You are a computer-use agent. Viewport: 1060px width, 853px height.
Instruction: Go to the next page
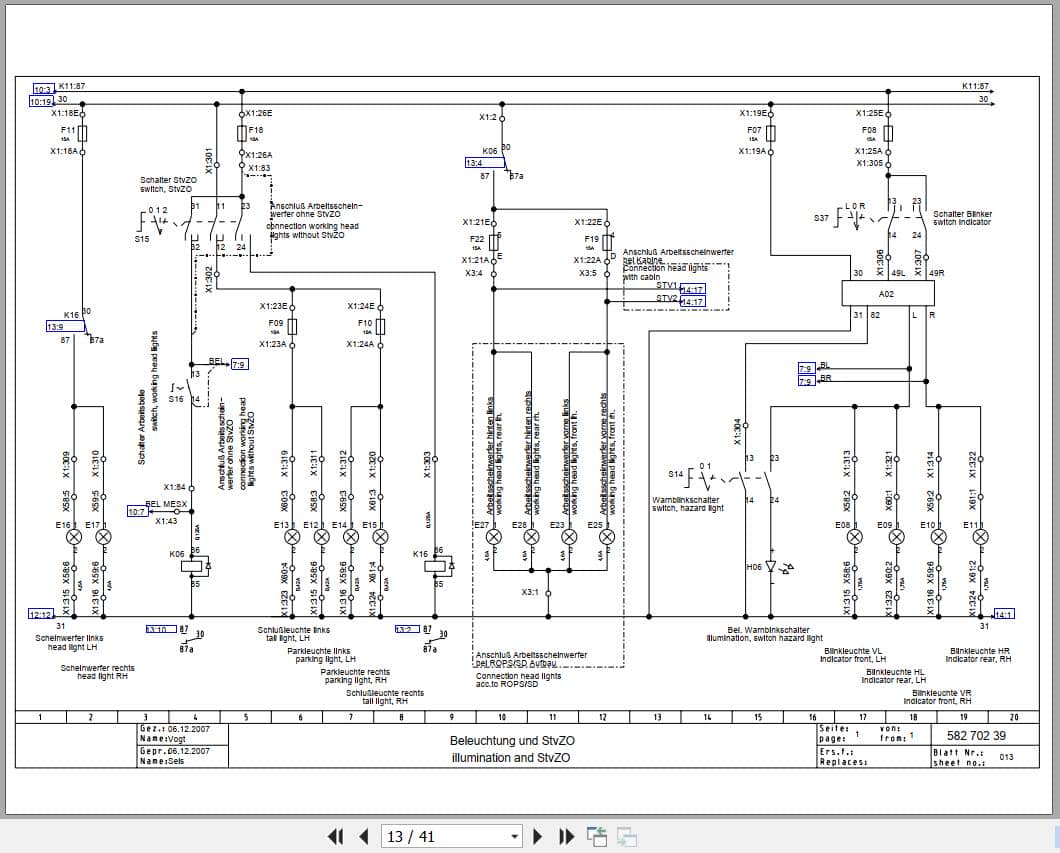(538, 837)
